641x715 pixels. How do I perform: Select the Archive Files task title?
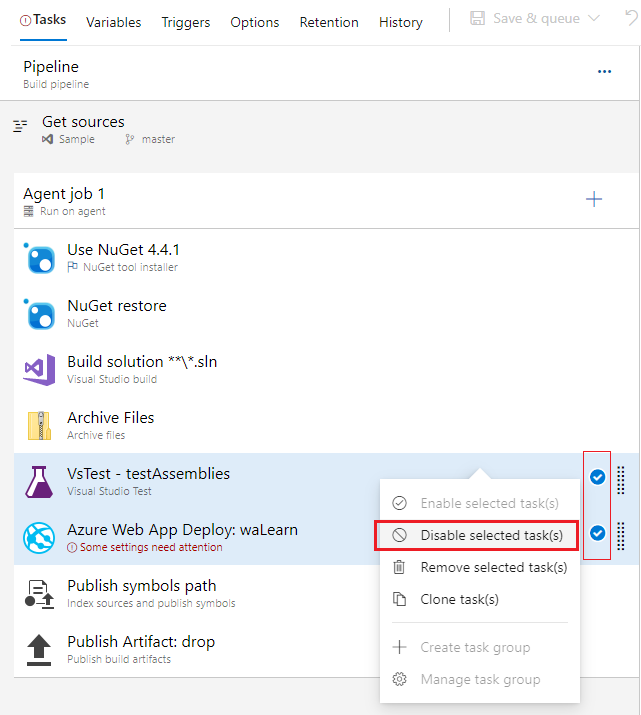[x=111, y=418]
